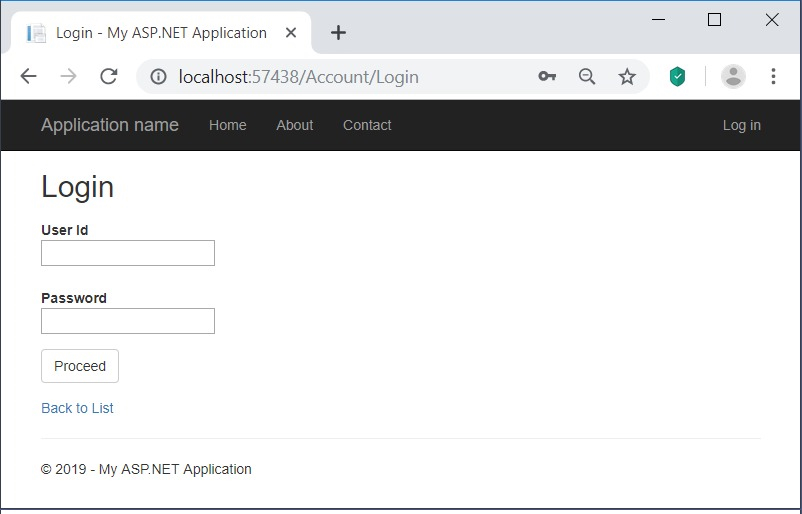Open the About page link
This screenshot has width=802, height=514.
295,125
